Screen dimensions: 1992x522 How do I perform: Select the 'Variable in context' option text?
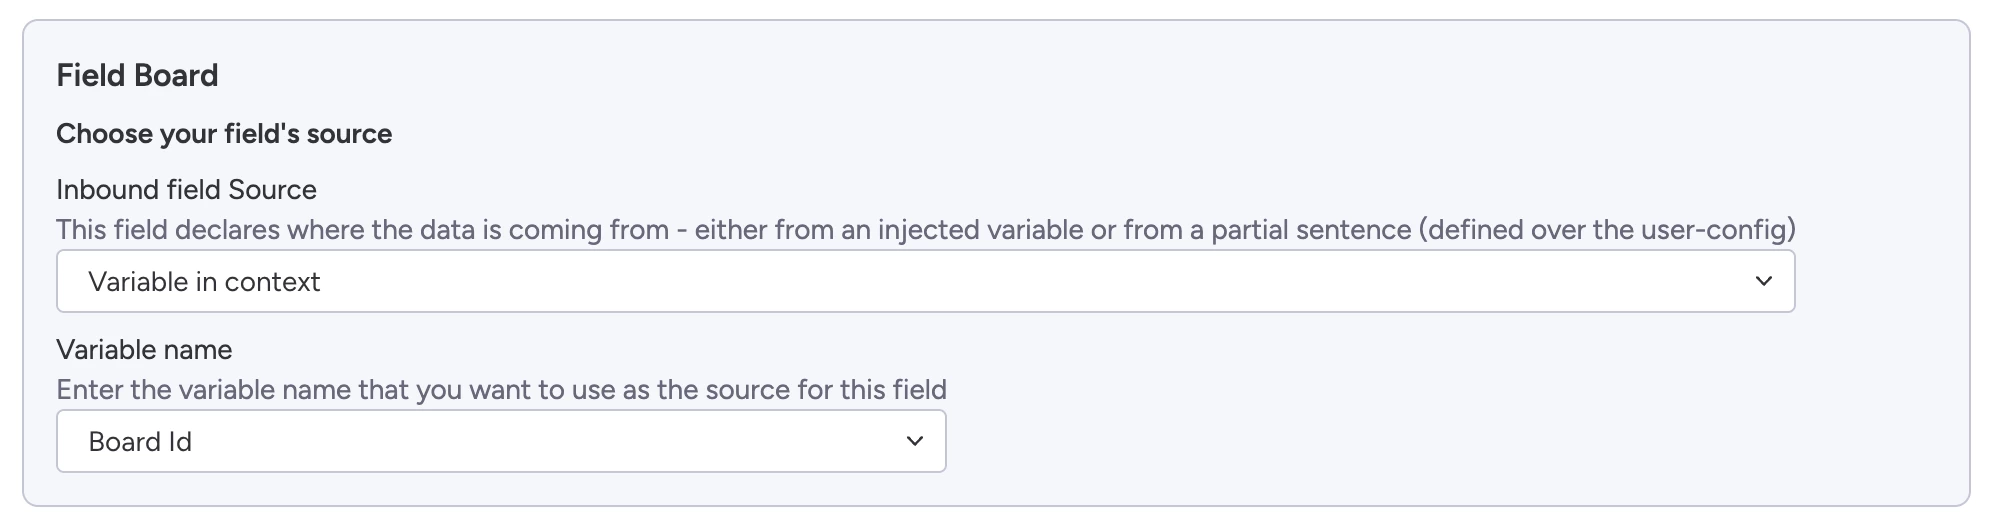pos(204,282)
